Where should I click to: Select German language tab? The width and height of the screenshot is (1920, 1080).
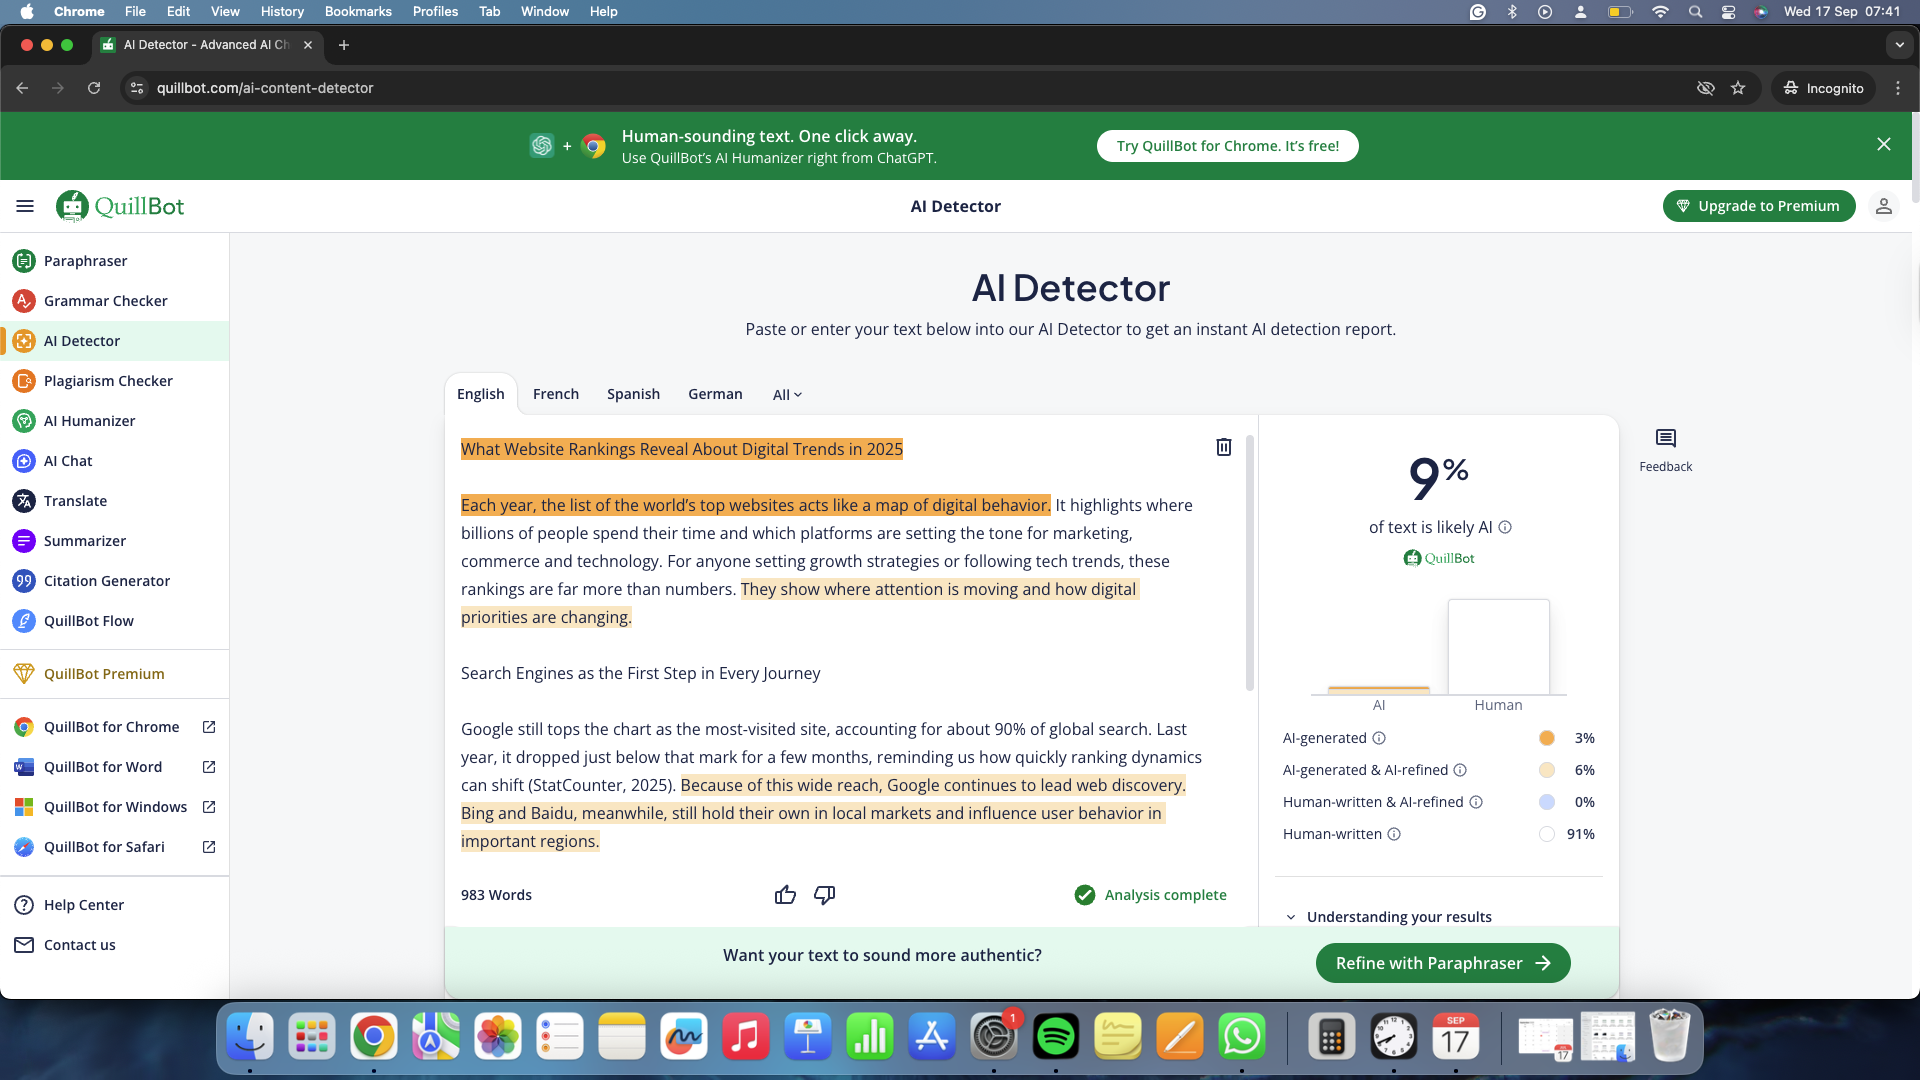click(x=715, y=394)
